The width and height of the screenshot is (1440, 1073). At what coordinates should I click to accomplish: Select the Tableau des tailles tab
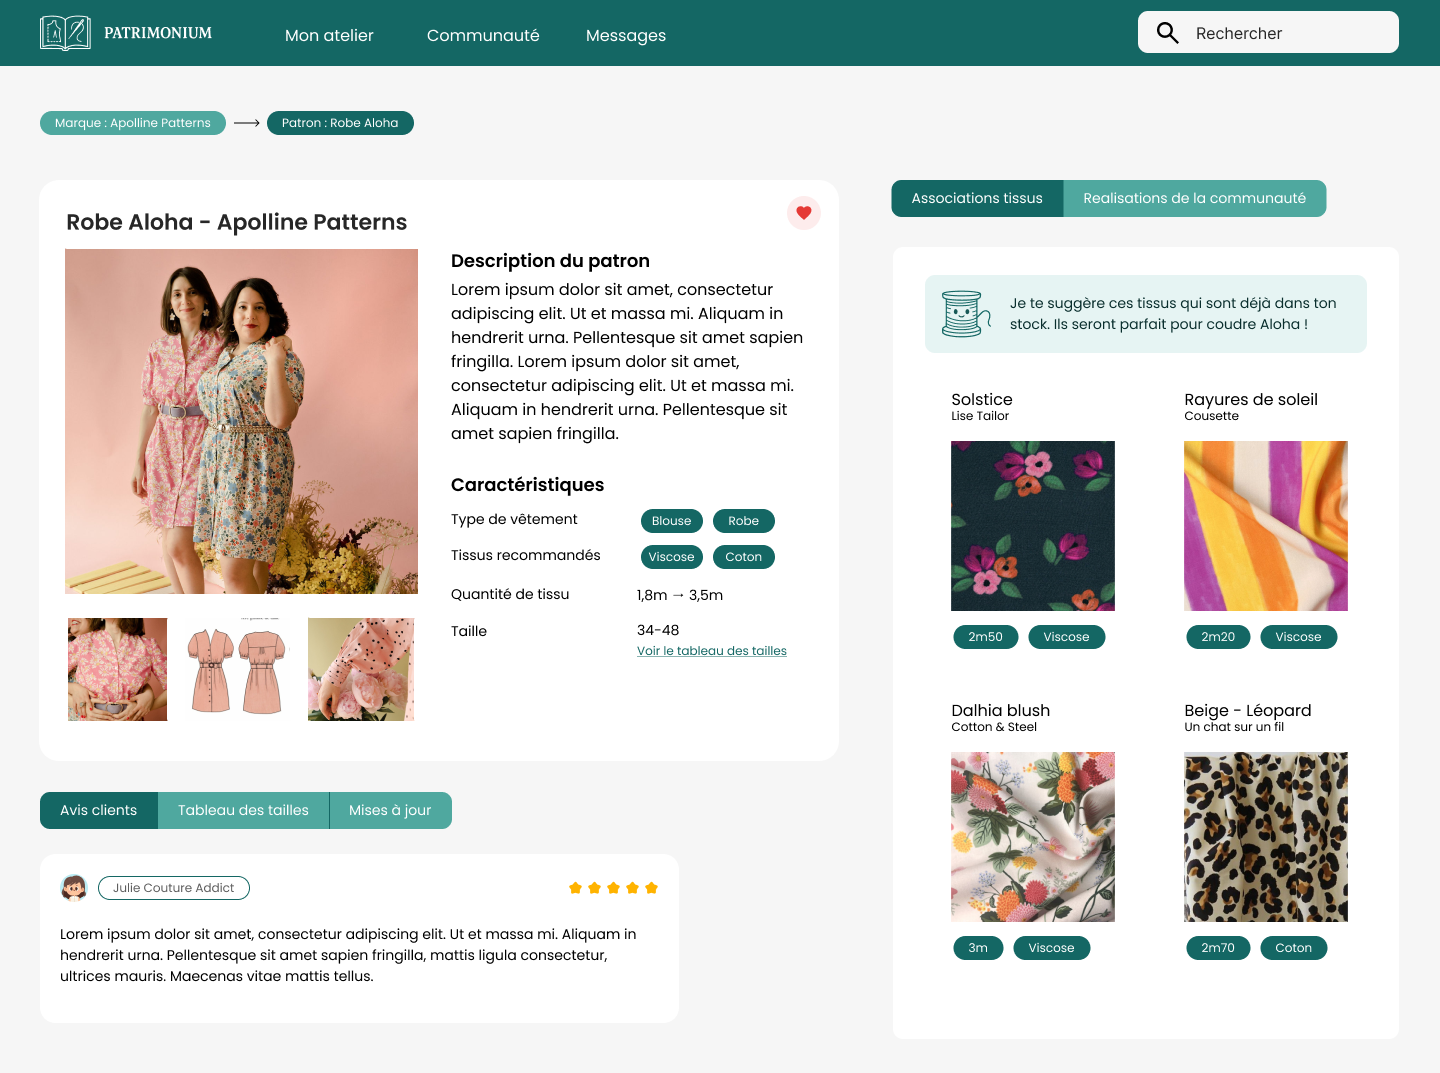(243, 810)
